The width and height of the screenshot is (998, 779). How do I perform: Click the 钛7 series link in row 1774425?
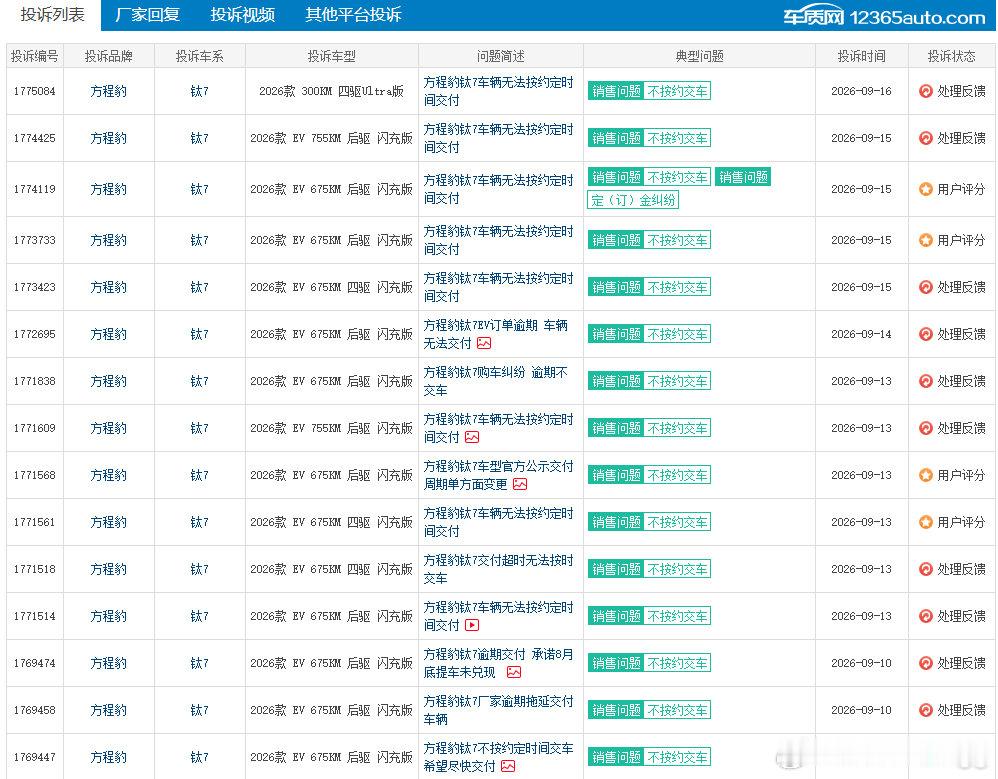199,139
